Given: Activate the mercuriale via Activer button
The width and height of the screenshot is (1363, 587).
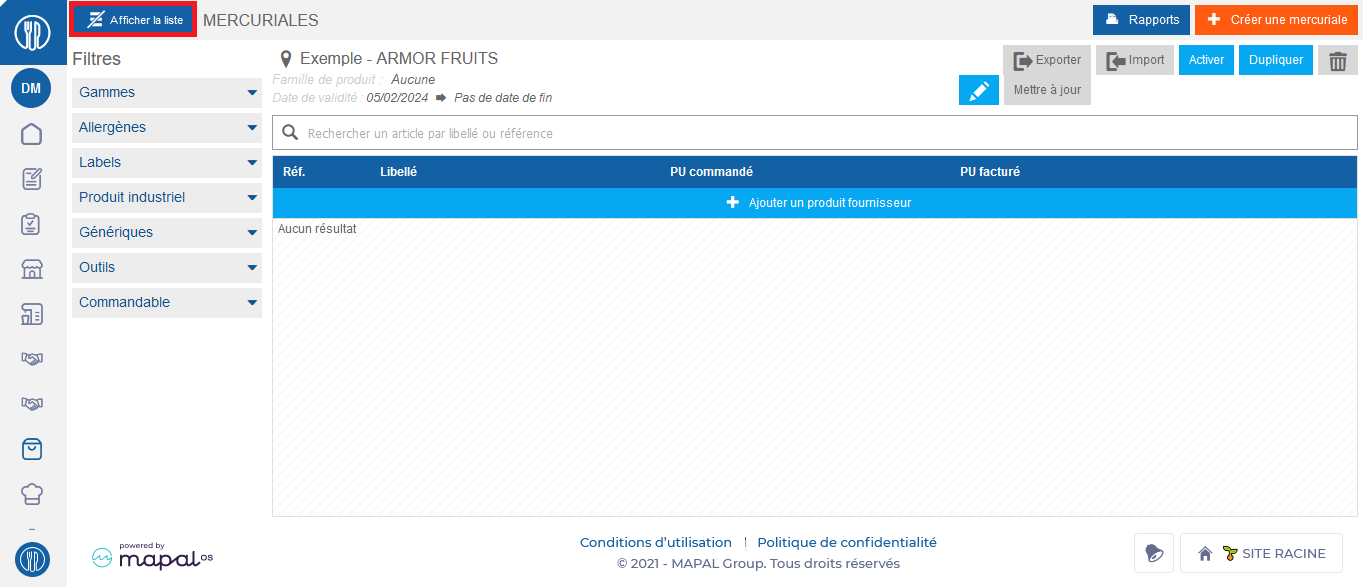Looking at the screenshot, I should tap(1205, 60).
